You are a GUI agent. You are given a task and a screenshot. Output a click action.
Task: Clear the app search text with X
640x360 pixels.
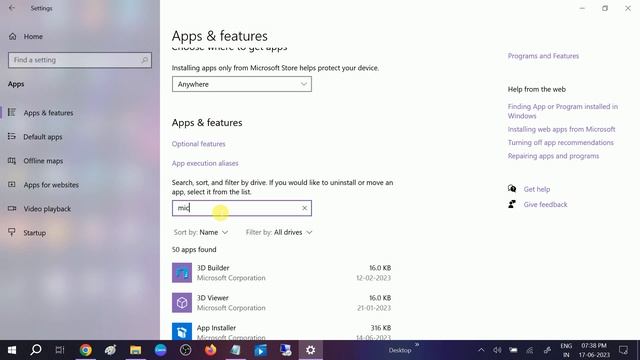[x=304, y=208]
